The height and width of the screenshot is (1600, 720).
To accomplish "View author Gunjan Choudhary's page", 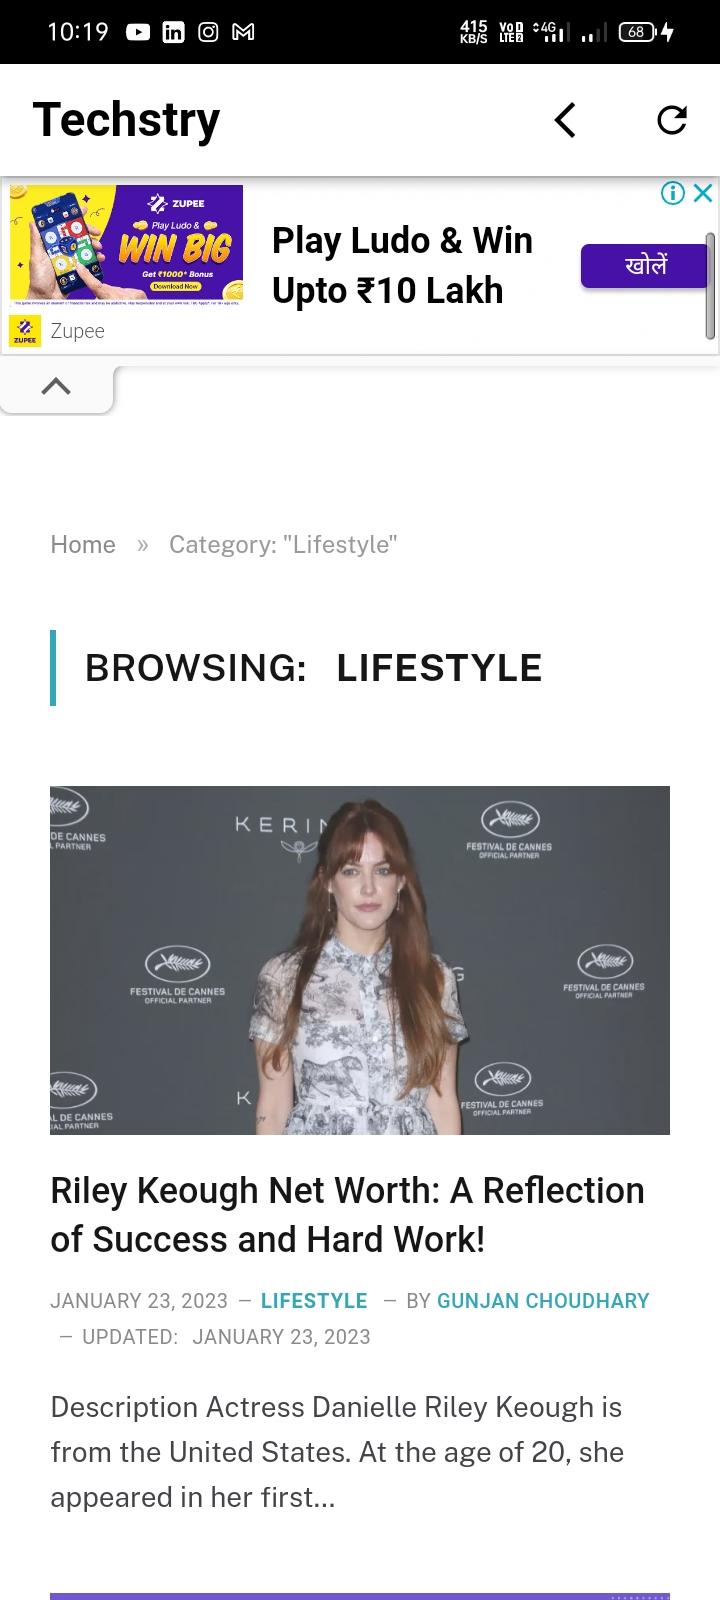I will (543, 1301).
